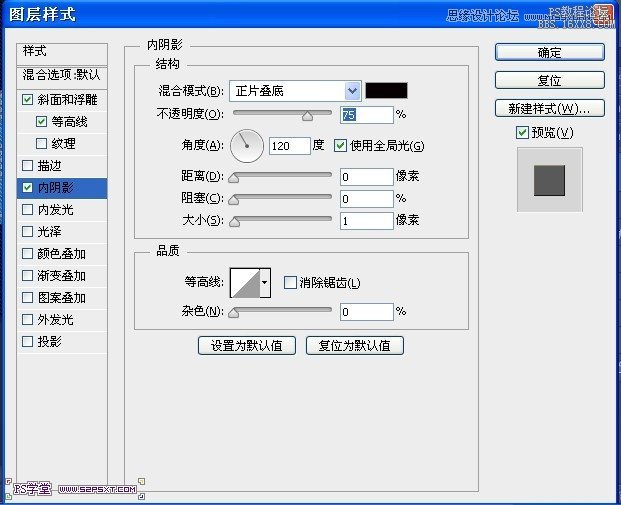This screenshot has width=621, height=505.
Task: Enable the 图案叠加 checkbox
Action: (27, 297)
